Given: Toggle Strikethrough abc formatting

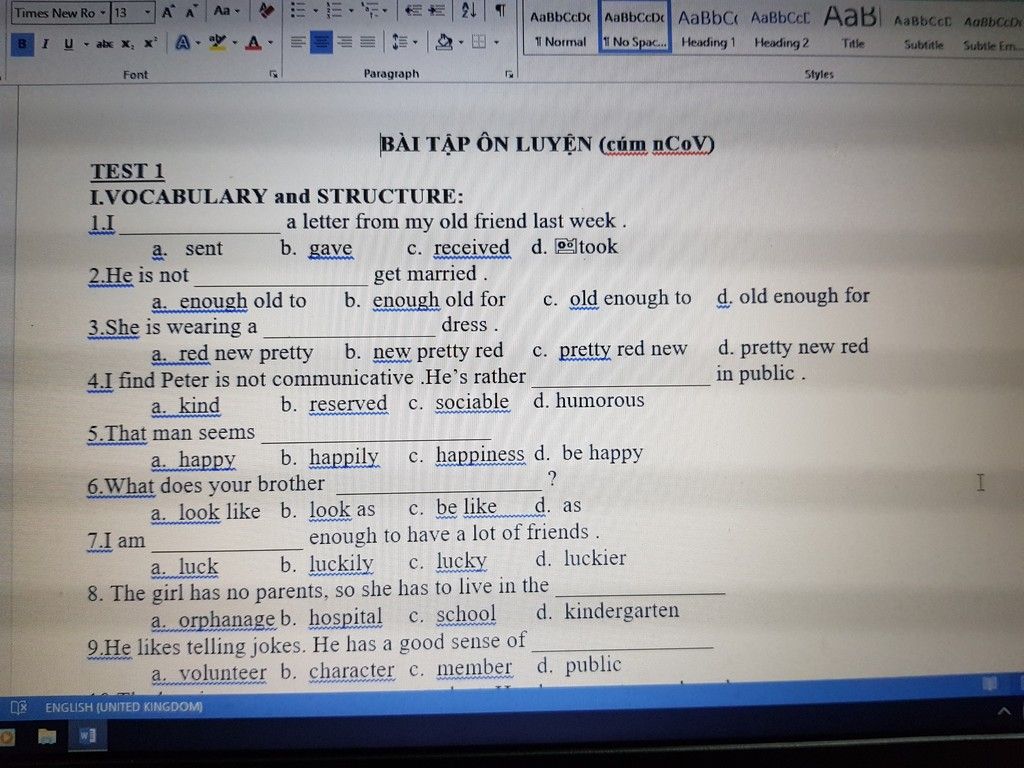Looking at the screenshot, I should click(104, 44).
